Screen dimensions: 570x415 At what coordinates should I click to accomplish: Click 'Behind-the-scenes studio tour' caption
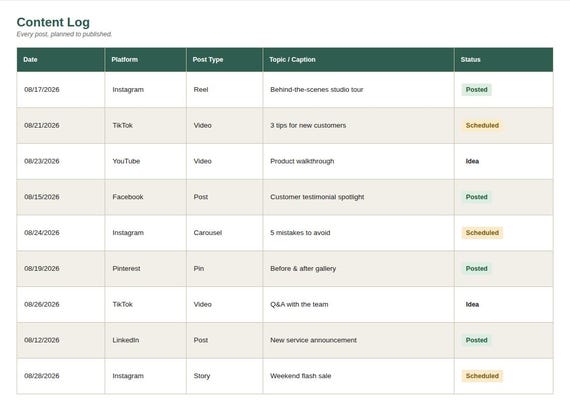coord(317,90)
